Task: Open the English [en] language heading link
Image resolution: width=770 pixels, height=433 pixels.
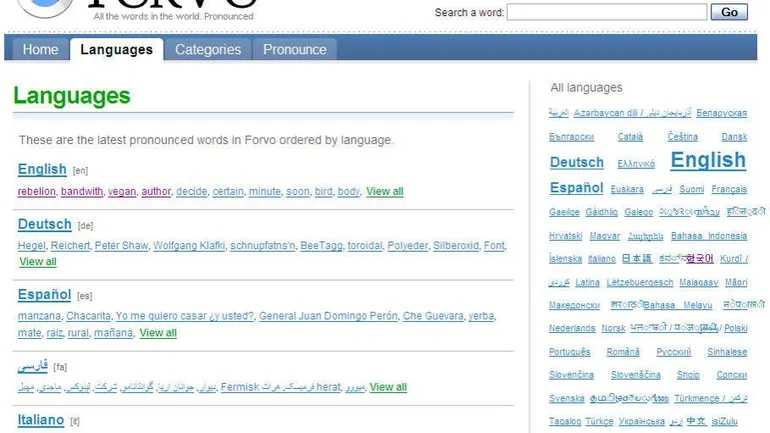Action: coord(42,169)
